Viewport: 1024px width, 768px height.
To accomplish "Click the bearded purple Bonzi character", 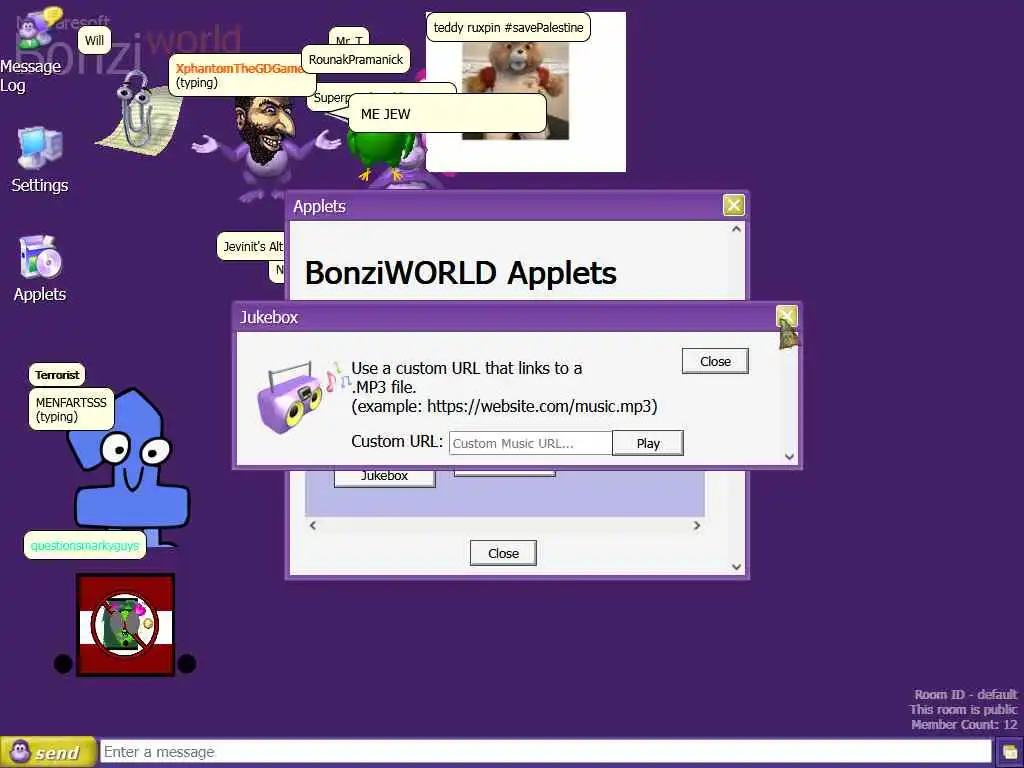I will 265,149.
